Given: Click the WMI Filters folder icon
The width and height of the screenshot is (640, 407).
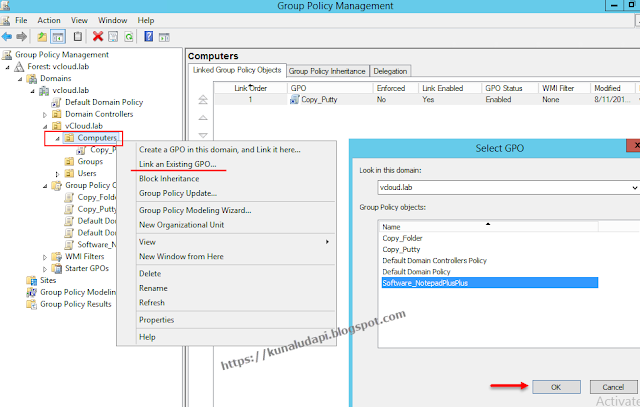Looking at the screenshot, I should pos(56,257).
